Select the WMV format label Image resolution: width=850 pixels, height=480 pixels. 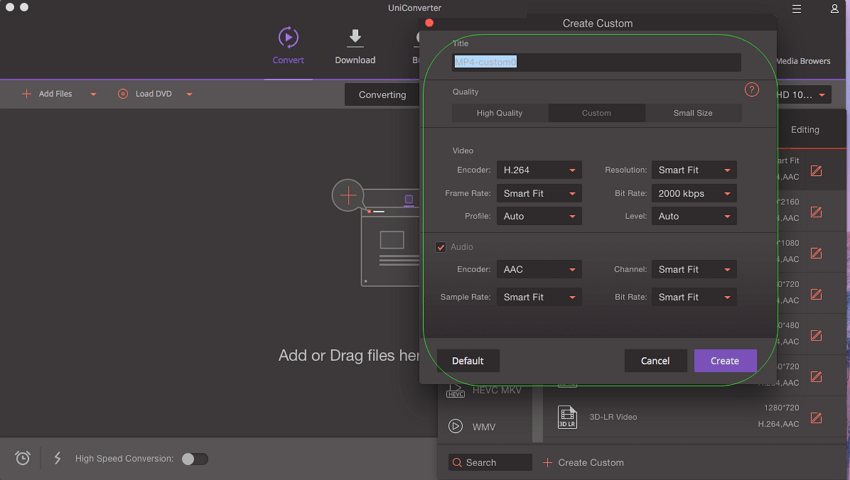[x=484, y=427]
